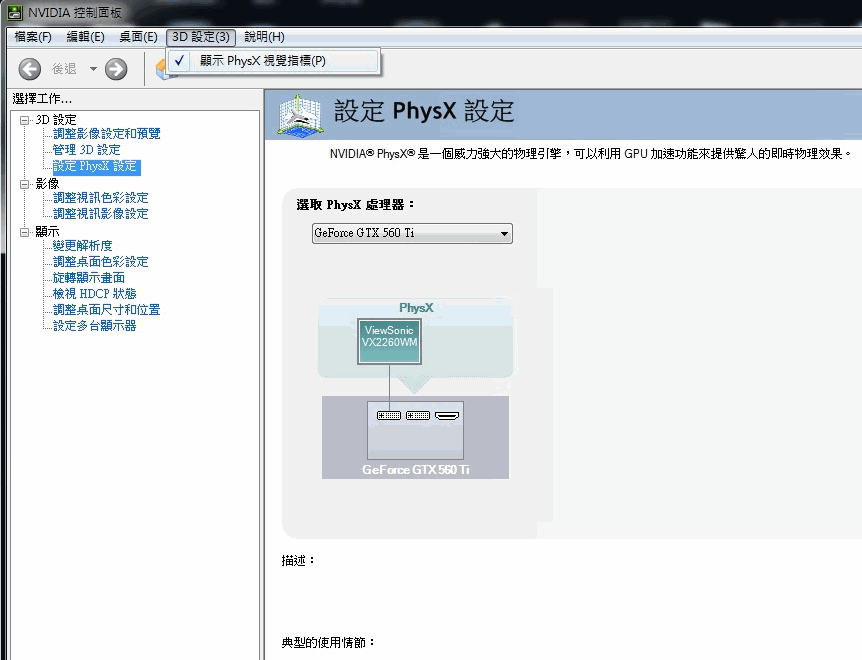Screen dimensions: 862x660
Task: Click the 典型的使用情節： label
Action: (x=329, y=642)
